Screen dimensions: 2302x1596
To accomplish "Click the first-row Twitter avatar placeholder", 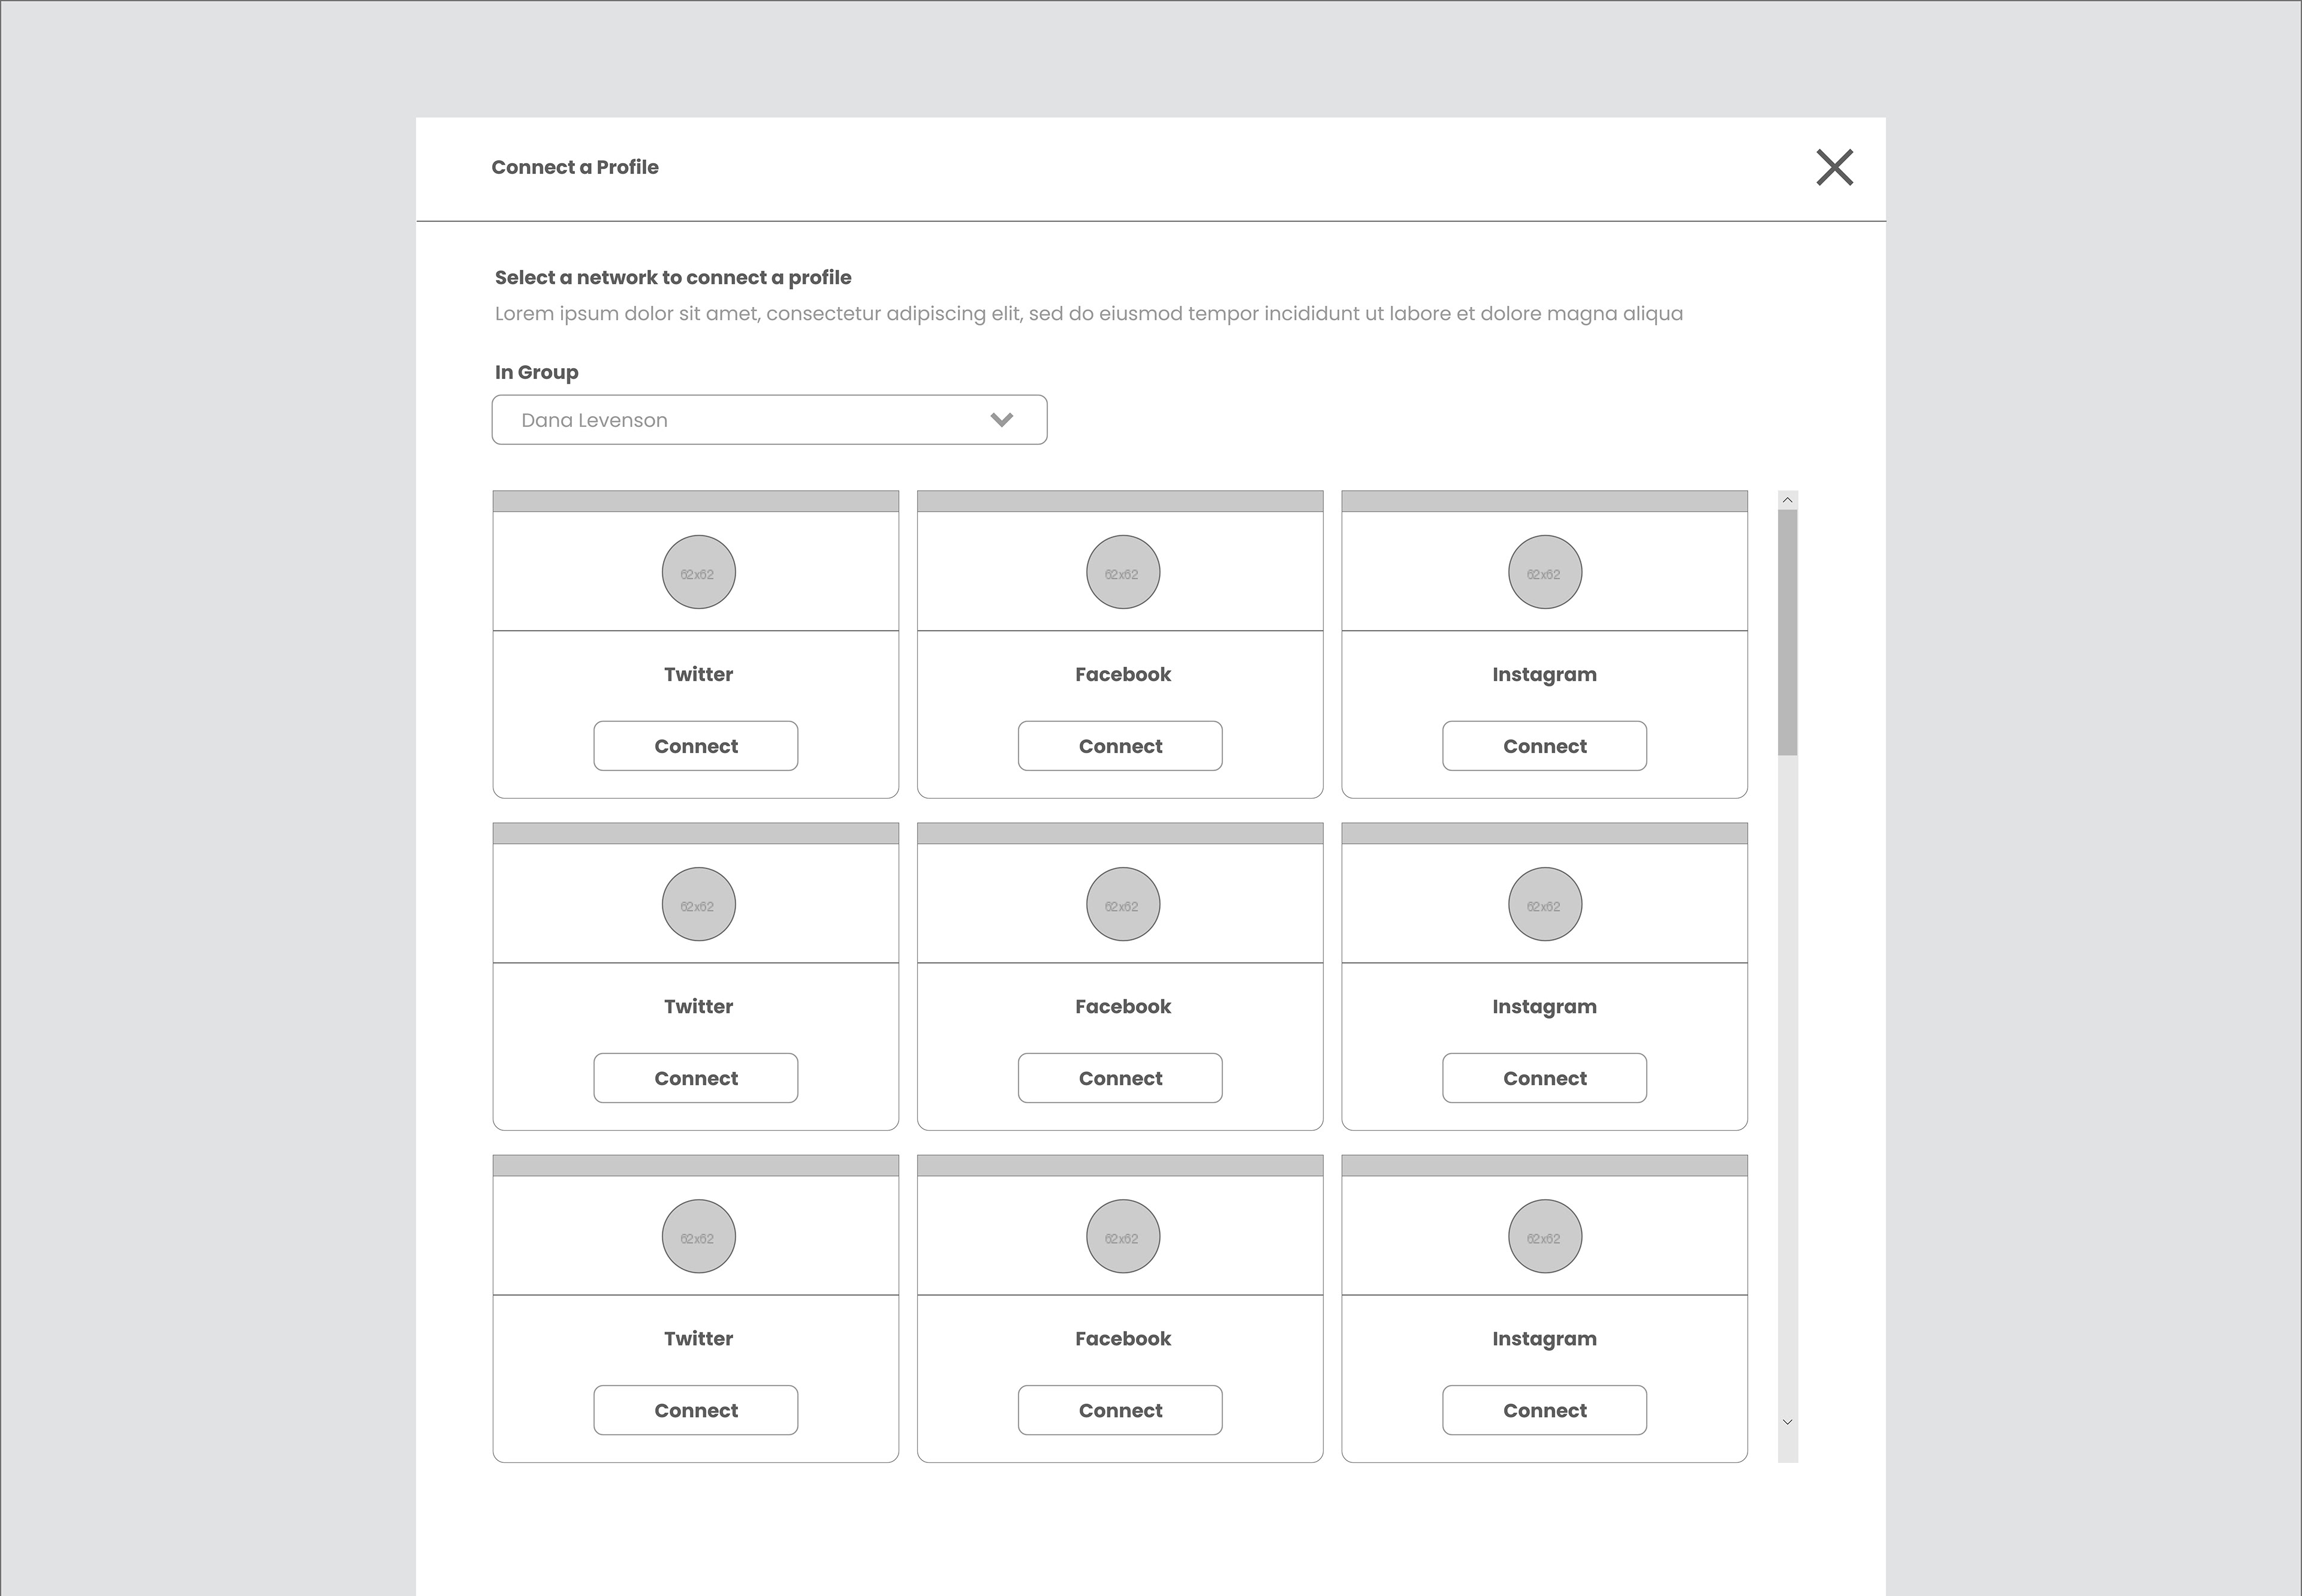I will point(698,572).
